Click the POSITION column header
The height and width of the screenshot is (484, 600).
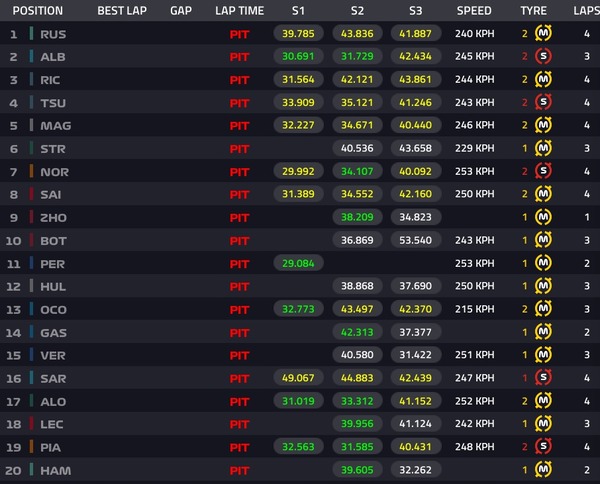38,11
